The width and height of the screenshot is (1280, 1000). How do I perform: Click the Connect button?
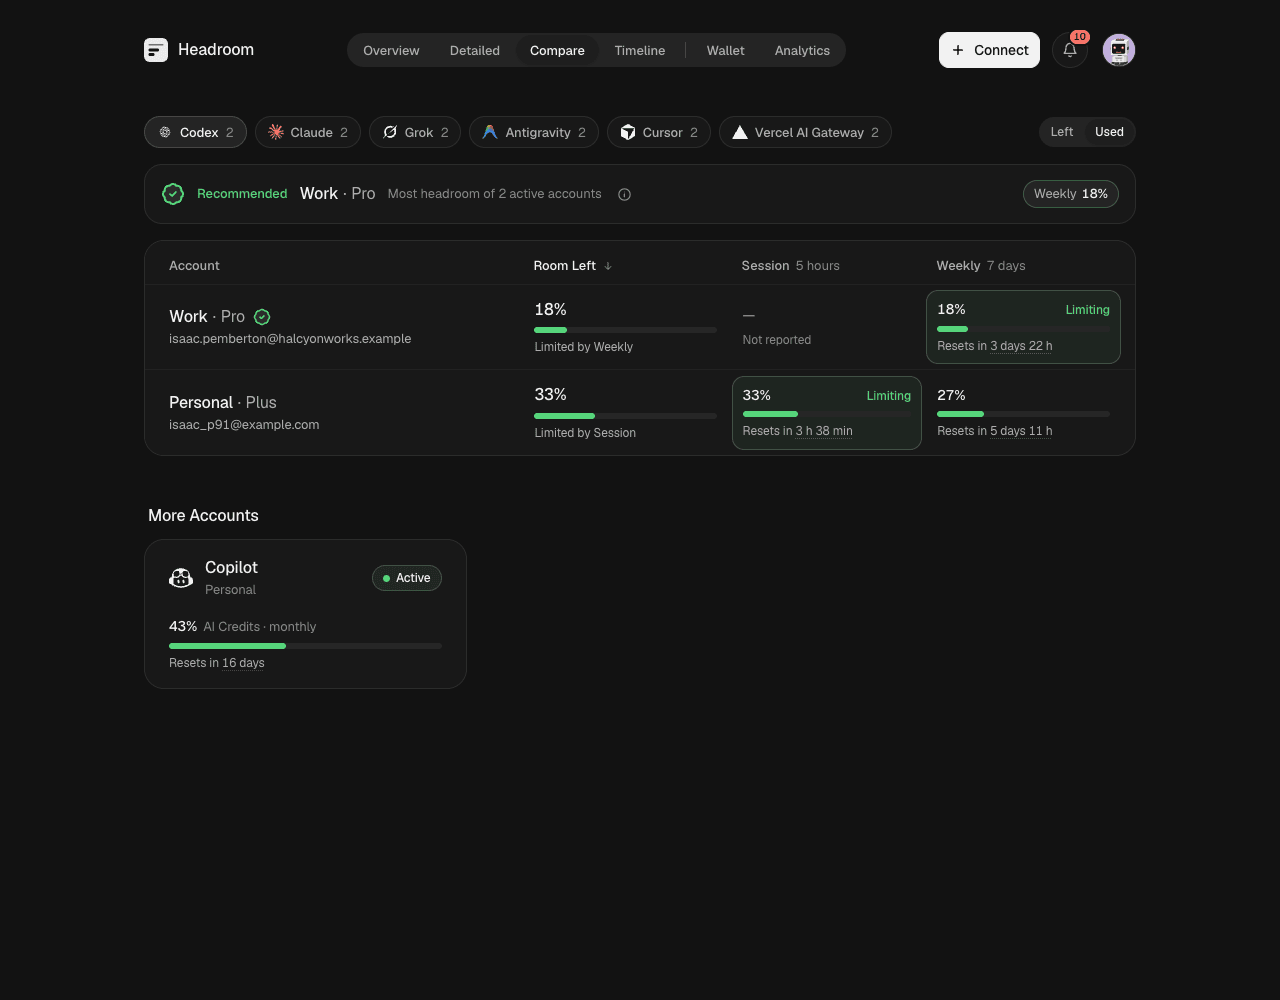pyautogui.click(x=989, y=50)
